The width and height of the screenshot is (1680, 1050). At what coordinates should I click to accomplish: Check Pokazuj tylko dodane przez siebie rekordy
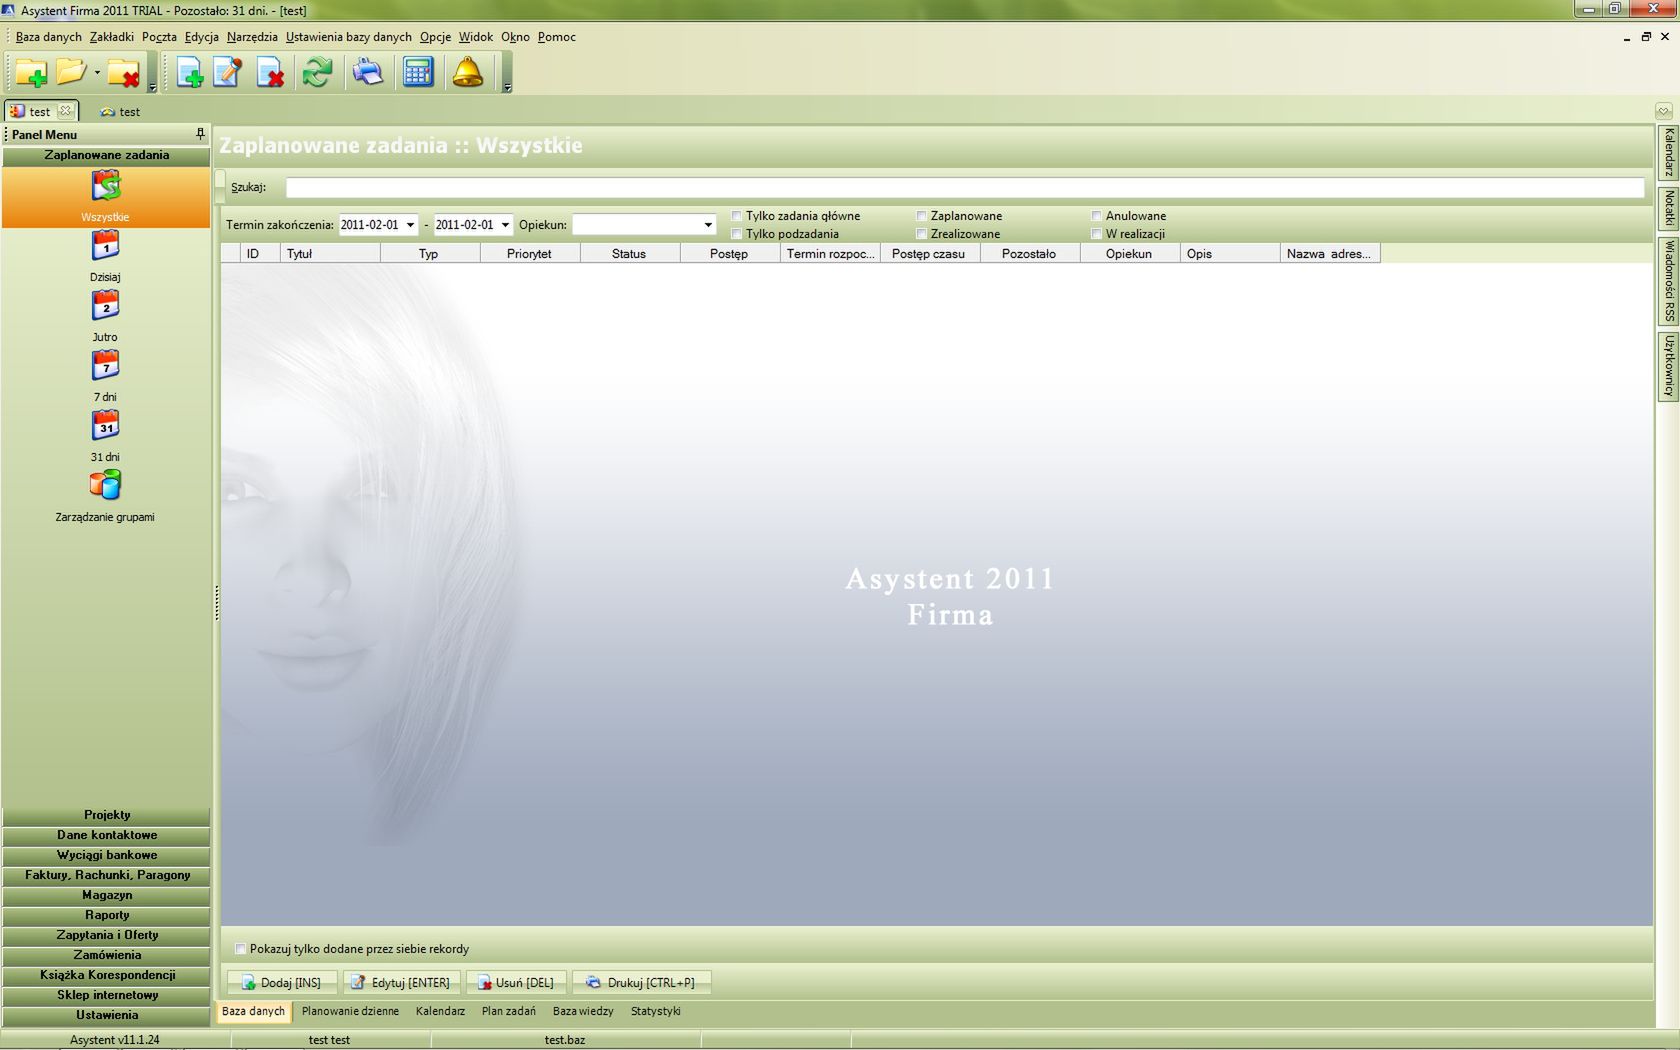coord(240,949)
